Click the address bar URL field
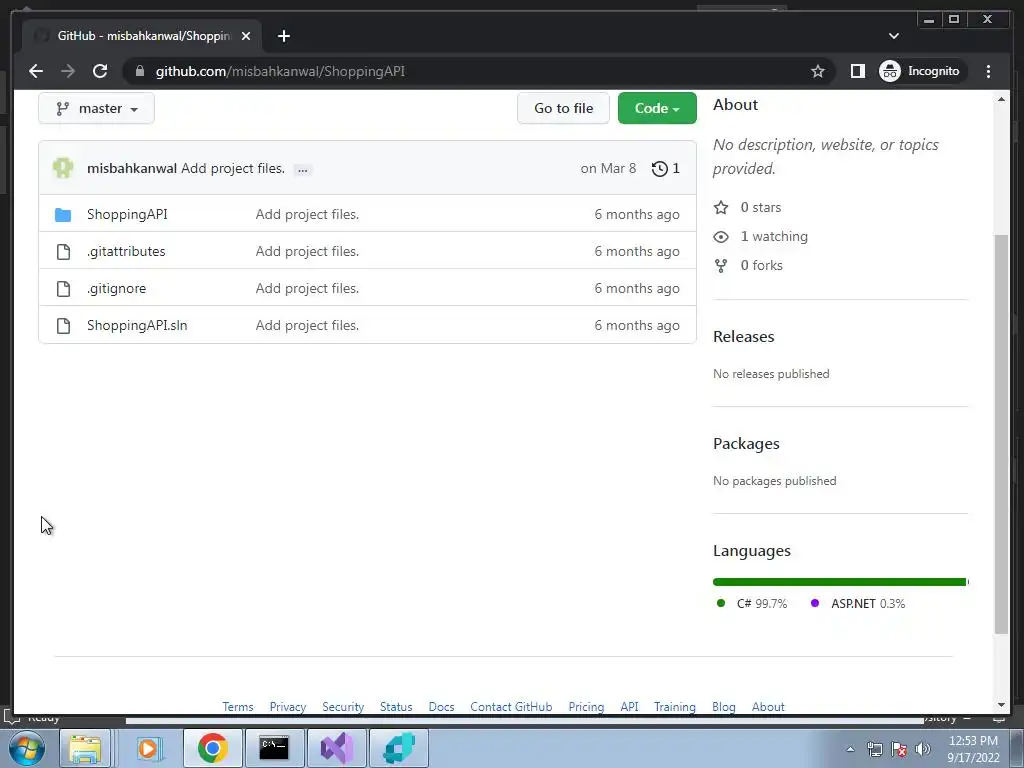Viewport: 1024px width, 768px height. tap(480, 71)
